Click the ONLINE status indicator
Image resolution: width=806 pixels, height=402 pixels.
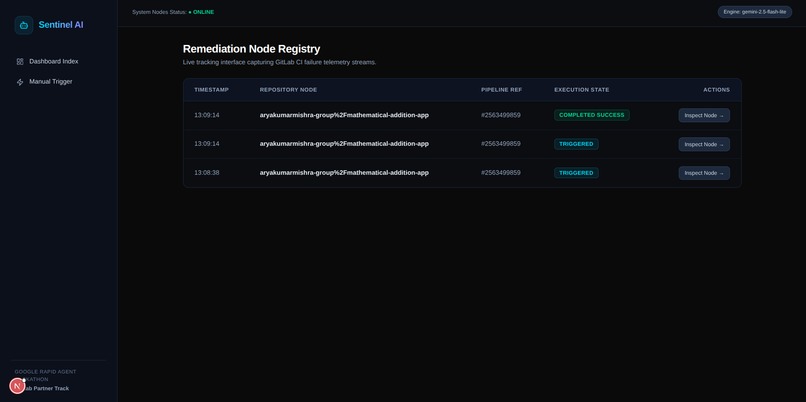pos(201,12)
